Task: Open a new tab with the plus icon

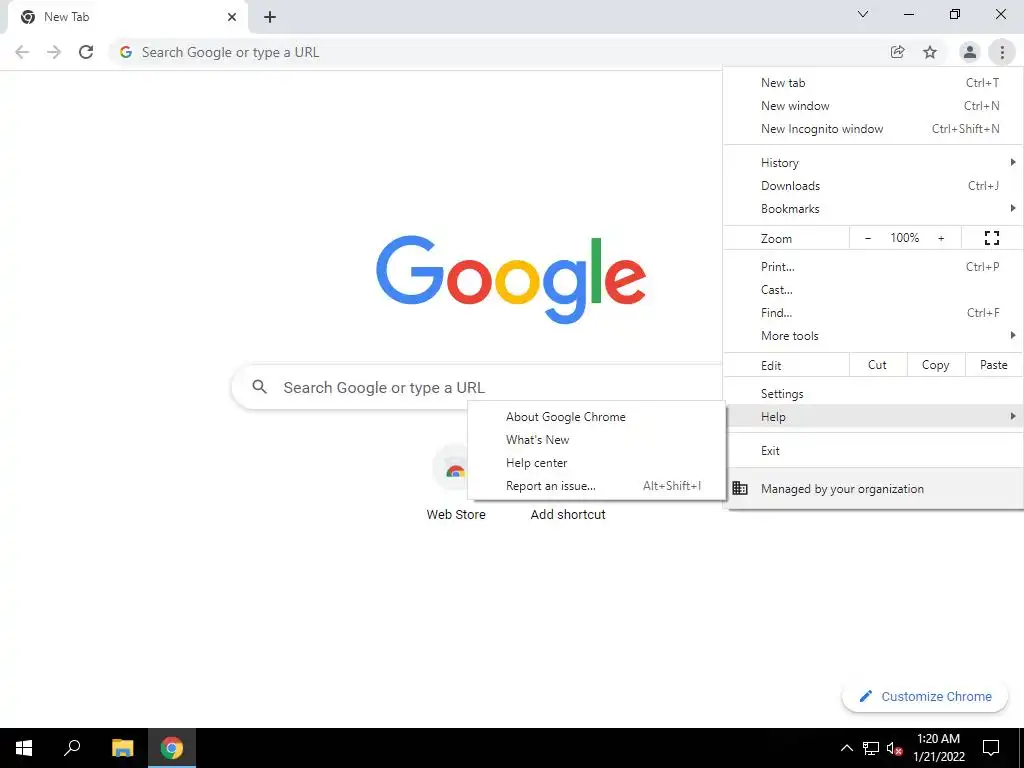Action: (270, 17)
